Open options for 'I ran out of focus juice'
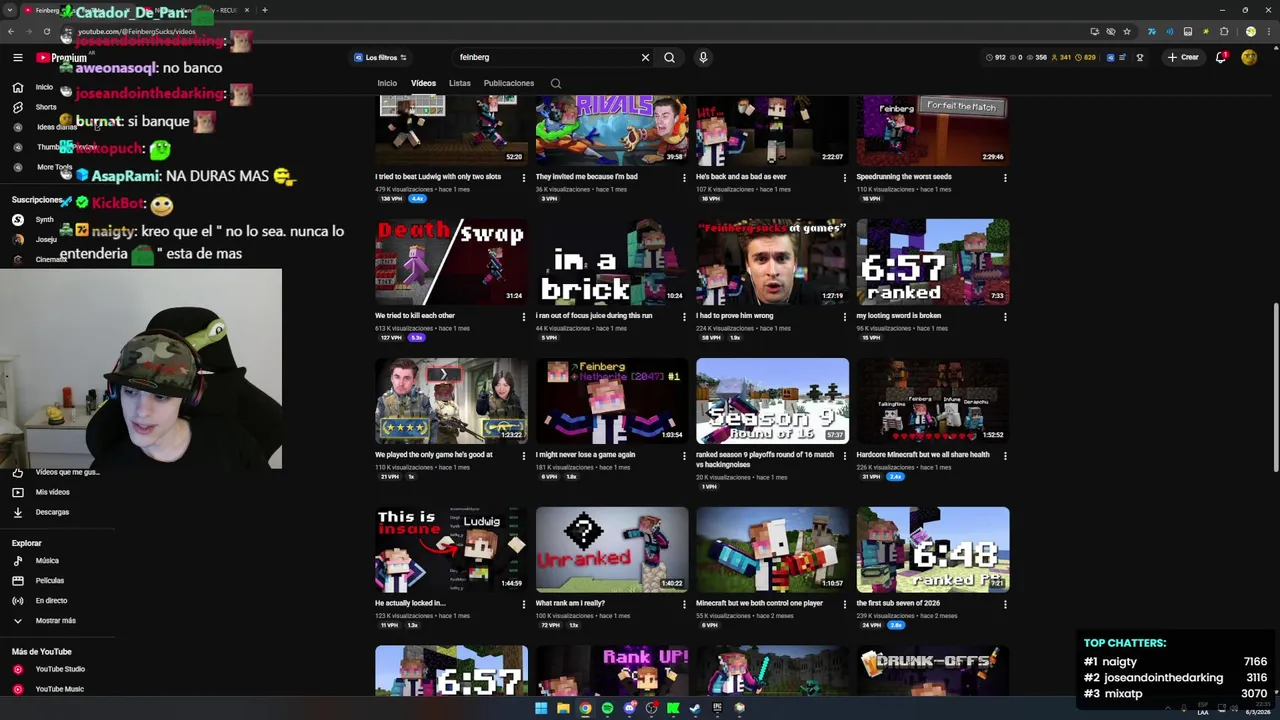The width and height of the screenshot is (1280, 720). 684,317
